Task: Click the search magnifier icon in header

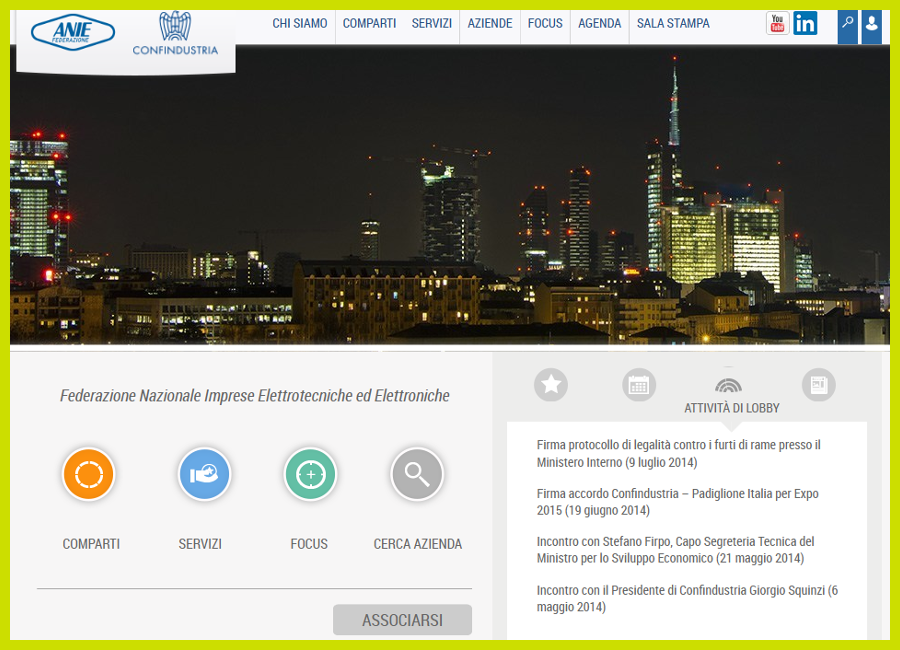Action: pos(848,24)
